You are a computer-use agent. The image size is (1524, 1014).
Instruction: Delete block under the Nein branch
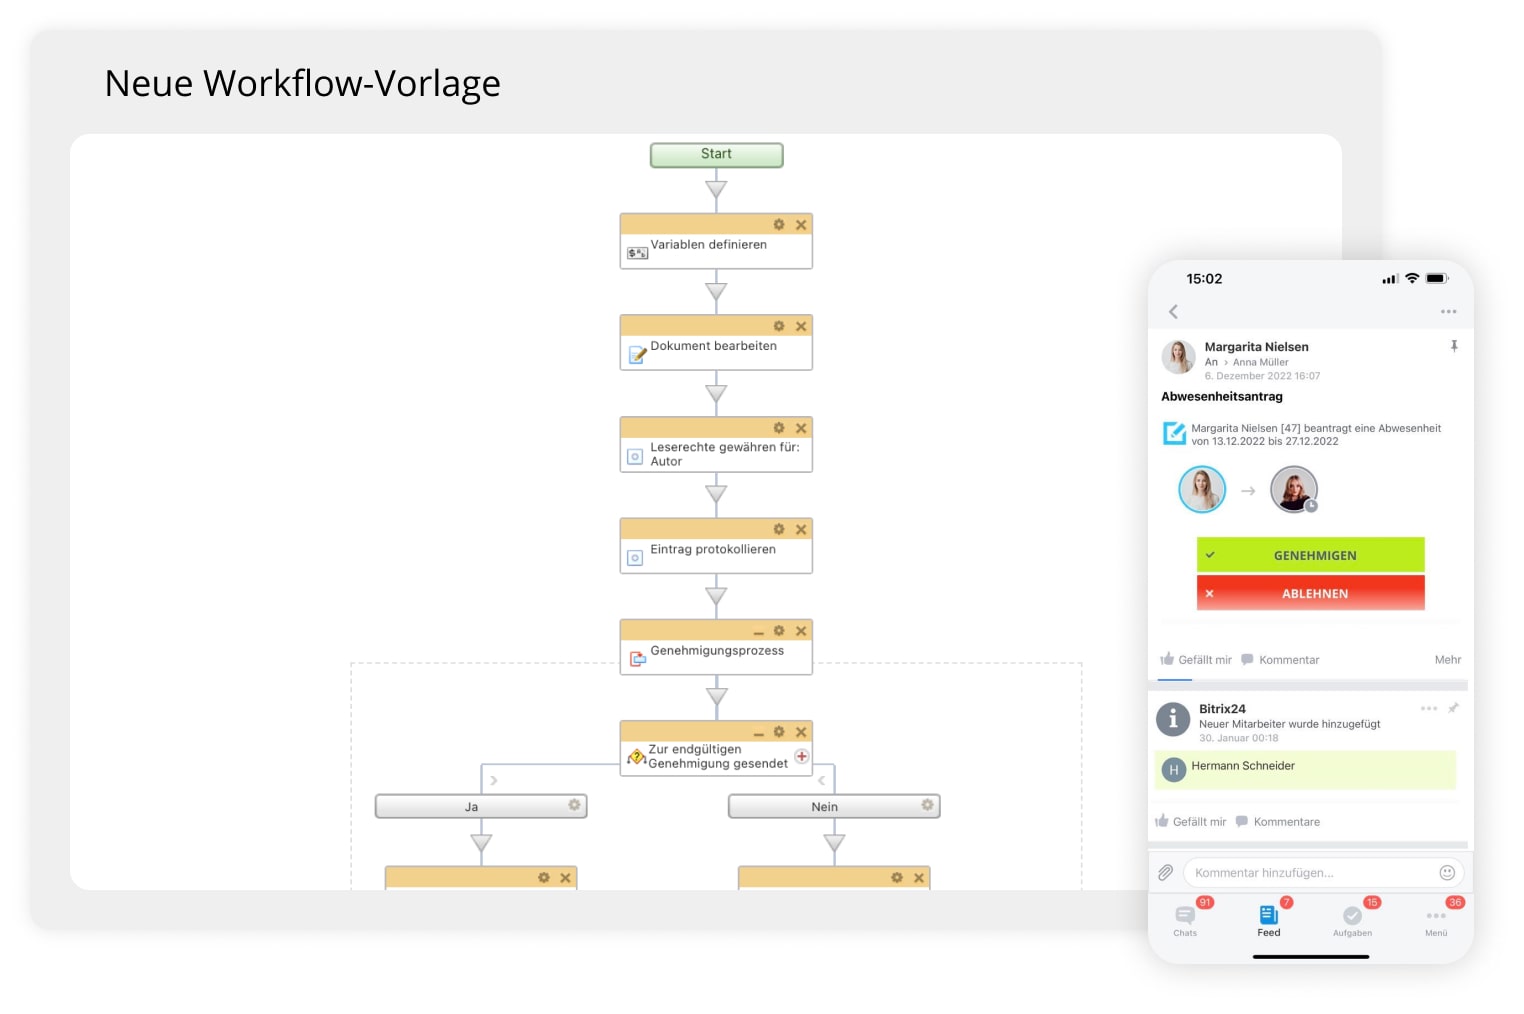[x=918, y=877]
